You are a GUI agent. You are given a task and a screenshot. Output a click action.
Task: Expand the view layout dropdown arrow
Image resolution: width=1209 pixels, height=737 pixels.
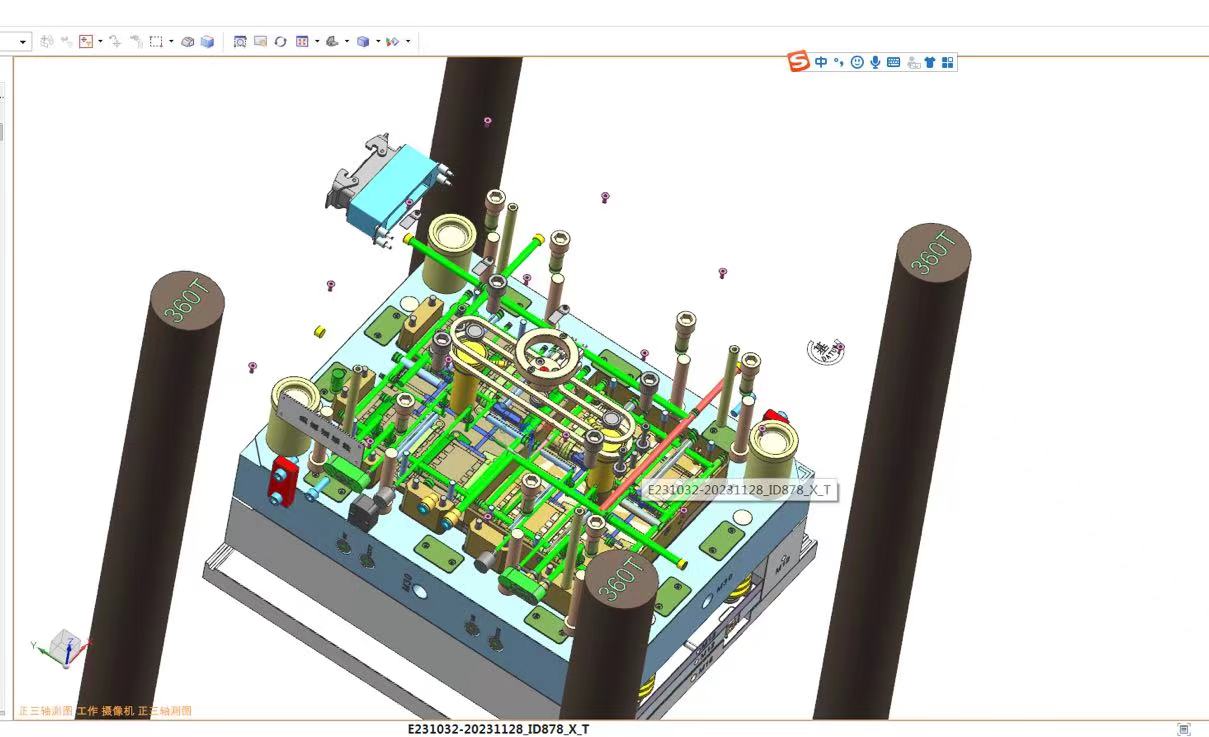pyautogui.click(x=317, y=42)
